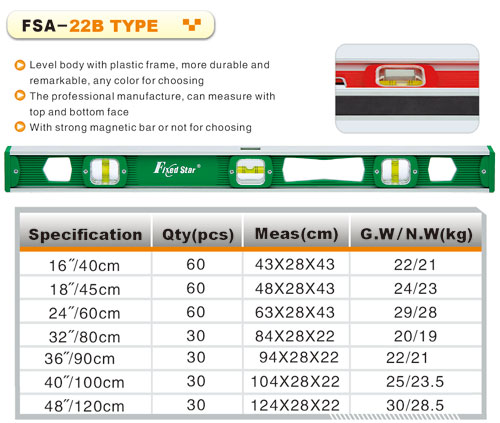The image size is (500, 423).
Task: Click the left vertical bubble vial
Action: (105, 172)
